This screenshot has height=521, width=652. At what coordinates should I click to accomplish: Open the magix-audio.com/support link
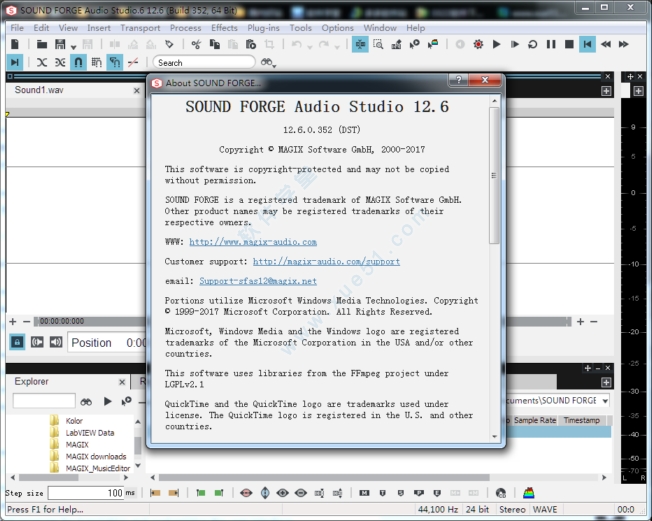click(326, 261)
